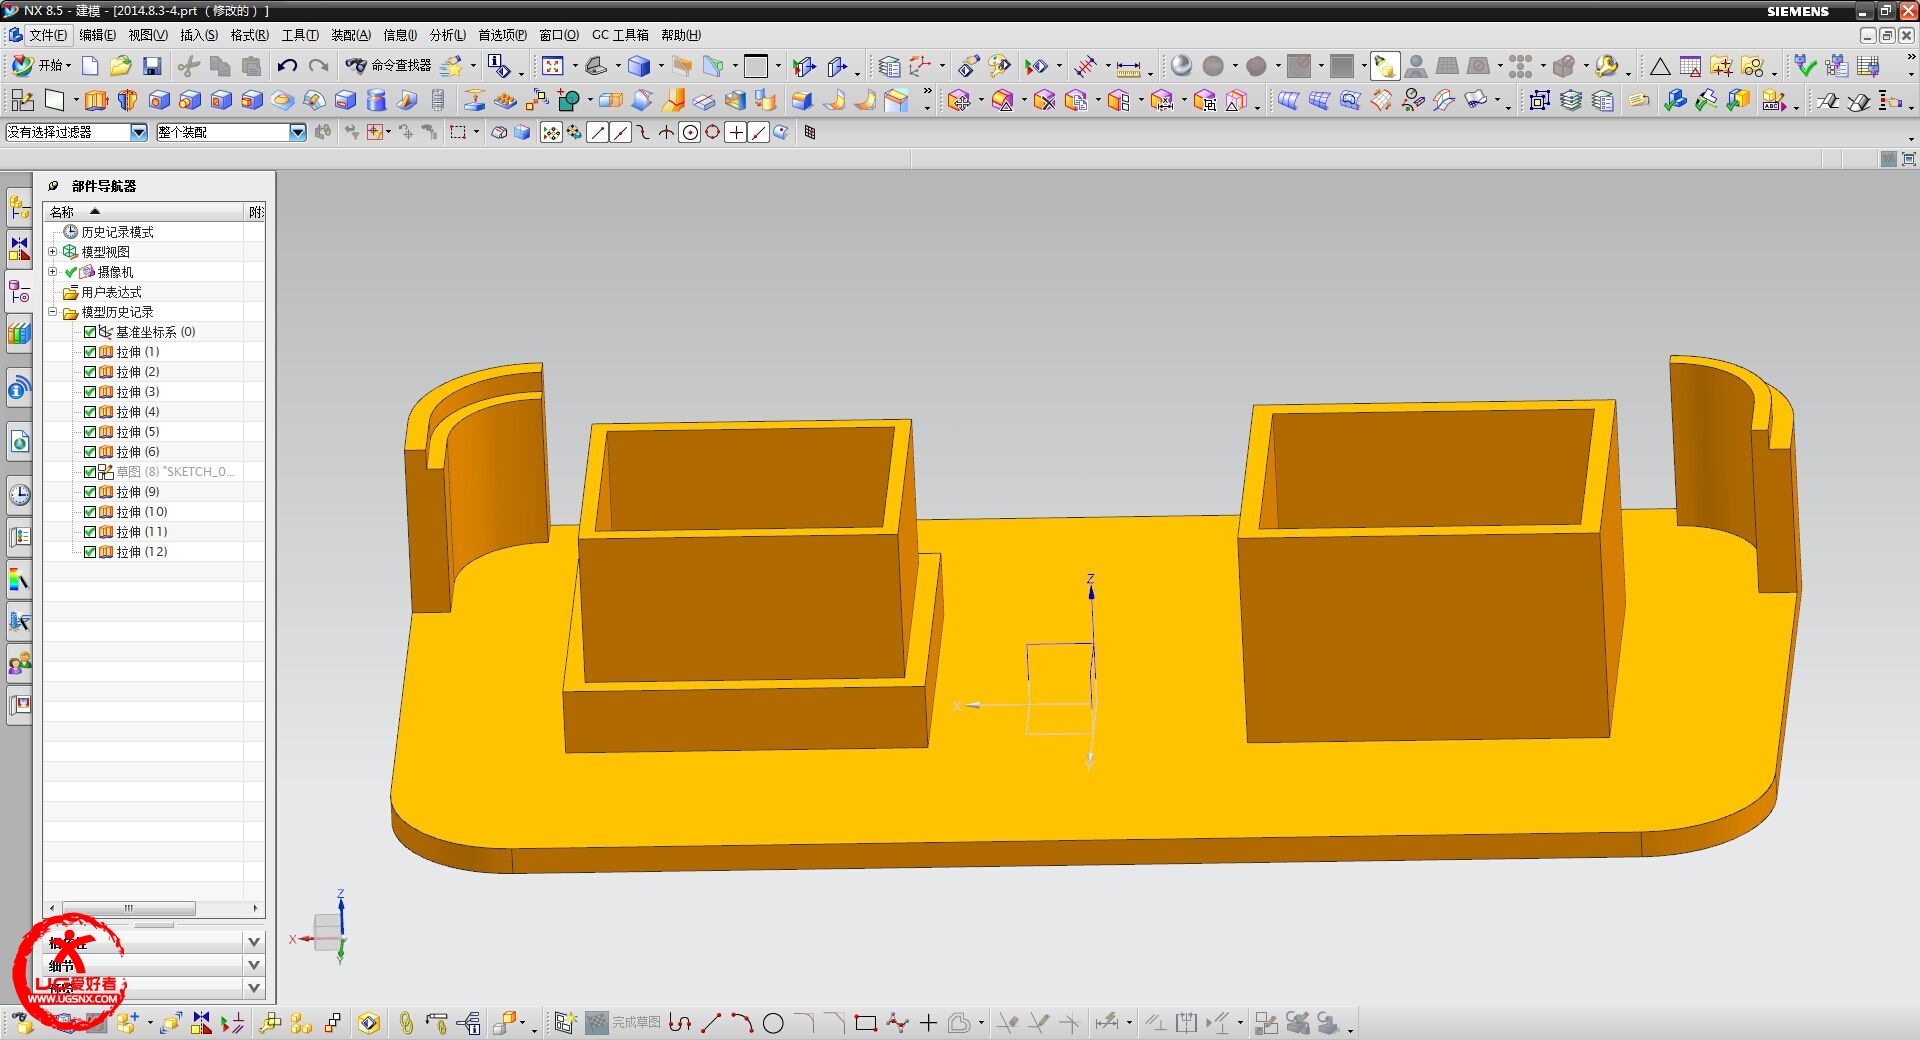The image size is (1920, 1040).
Task: Expand the 相关性 panel at the navigator bottom
Action: [x=254, y=942]
